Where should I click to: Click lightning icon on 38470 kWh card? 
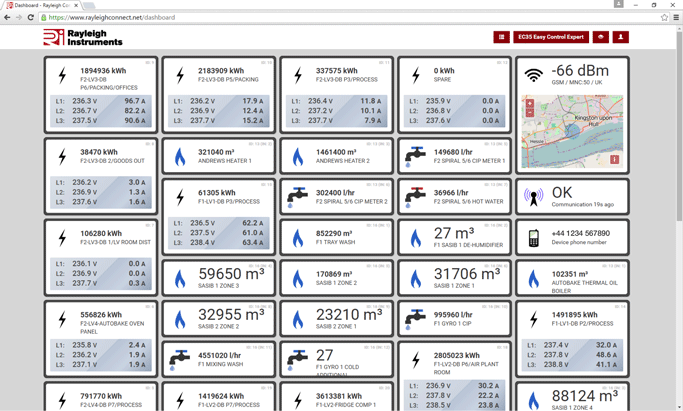point(62,156)
